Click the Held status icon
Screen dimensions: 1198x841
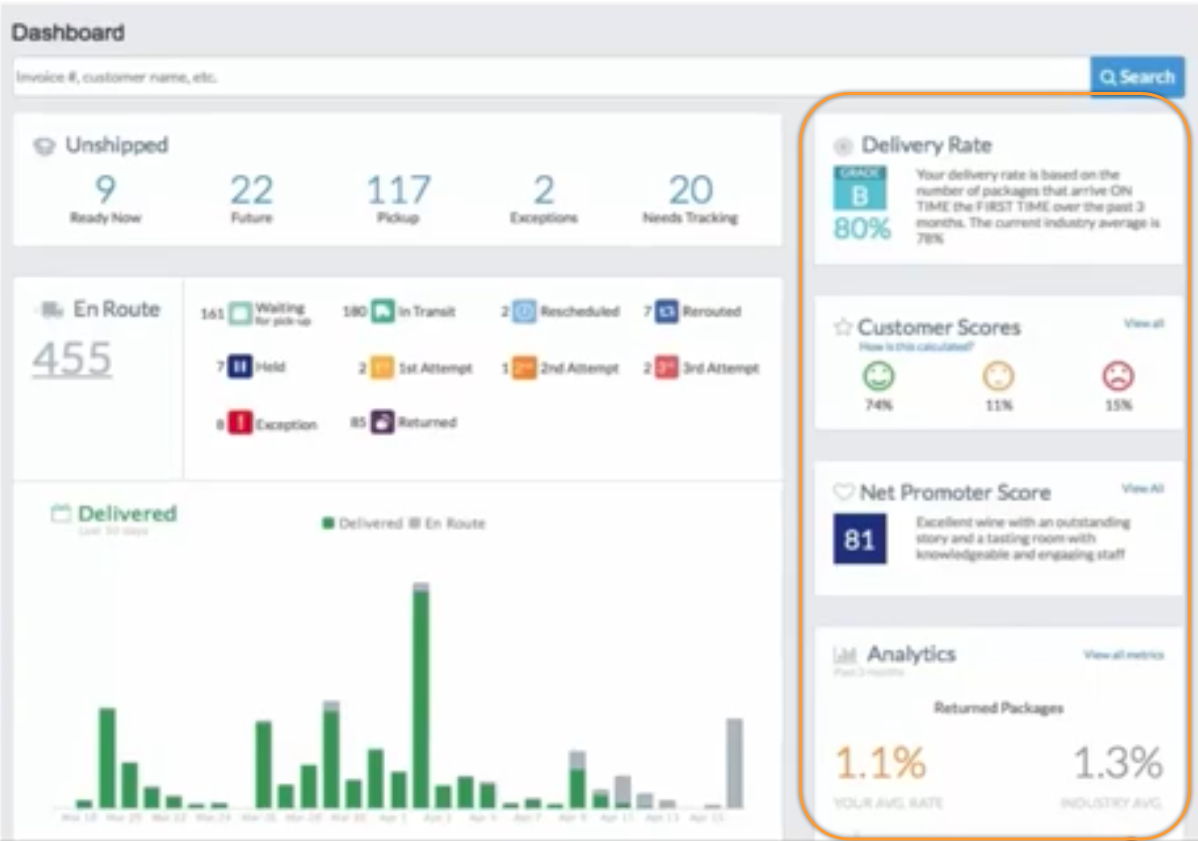point(240,367)
